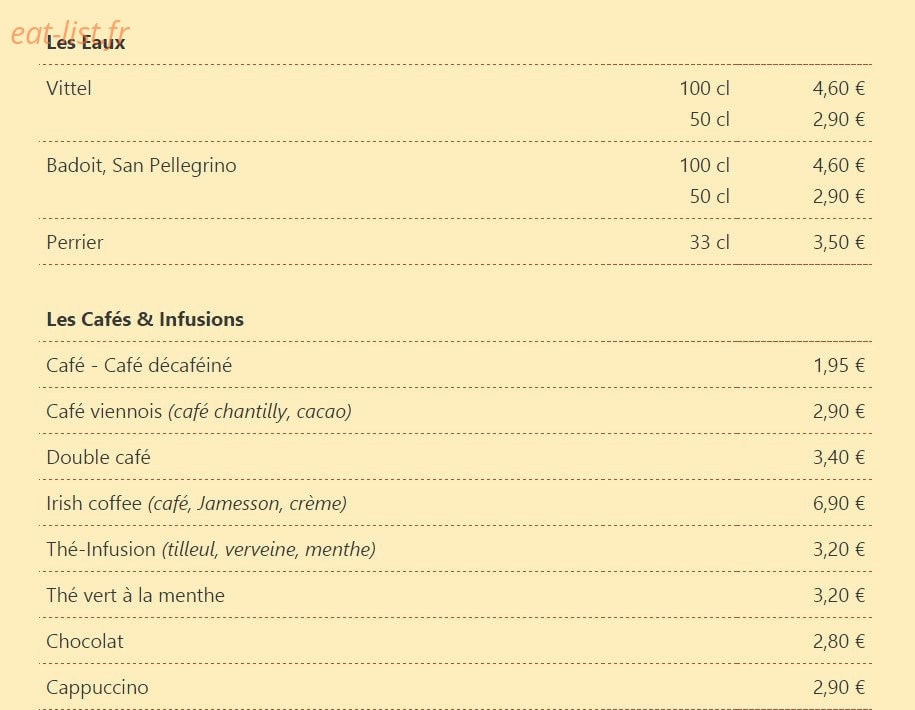Screen dimensions: 915x710
Task: Click Irish coffee price 6,90 €
Action: (839, 503)
